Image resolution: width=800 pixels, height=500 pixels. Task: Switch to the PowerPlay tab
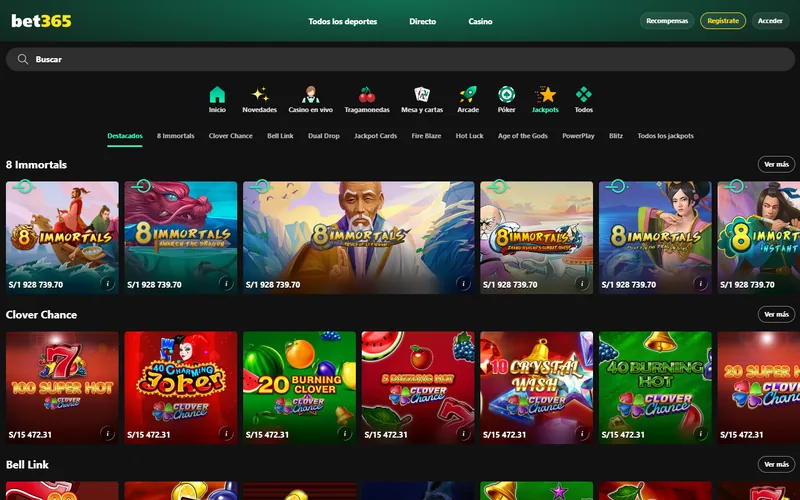tap(578, 136)
